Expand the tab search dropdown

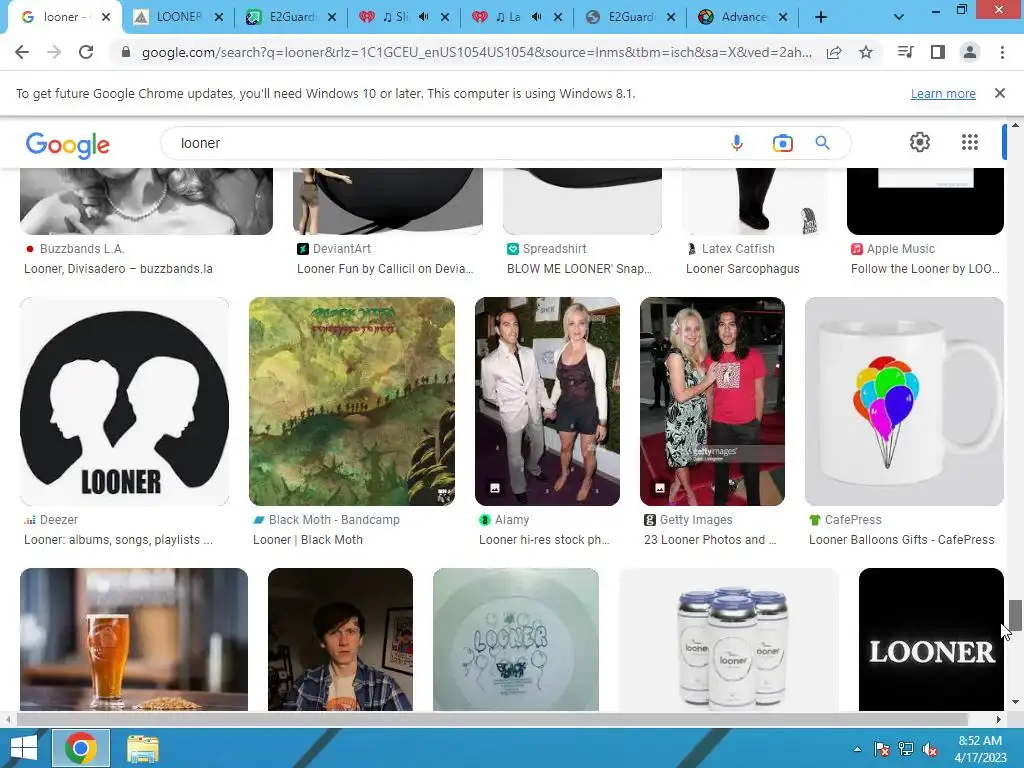pos(899,17)
